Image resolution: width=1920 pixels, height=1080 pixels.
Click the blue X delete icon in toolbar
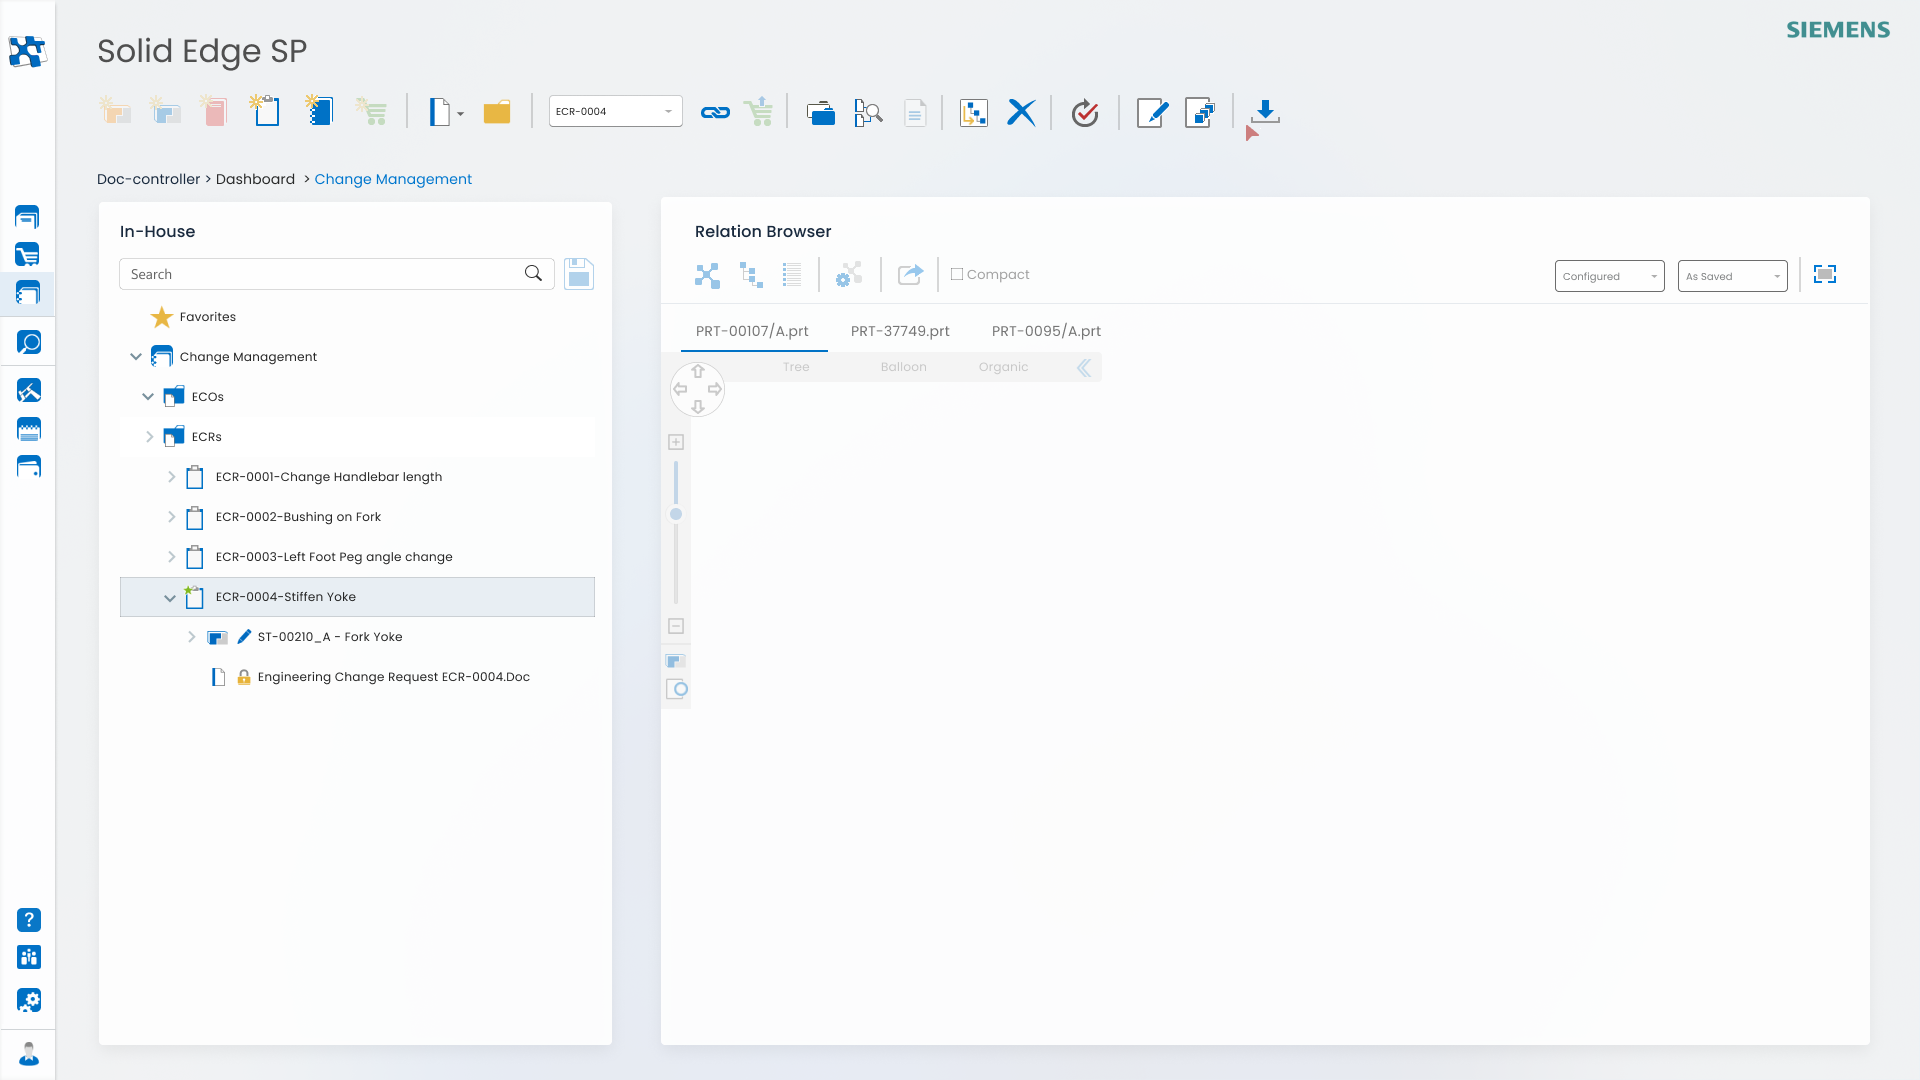click(x=1021, y=112)
